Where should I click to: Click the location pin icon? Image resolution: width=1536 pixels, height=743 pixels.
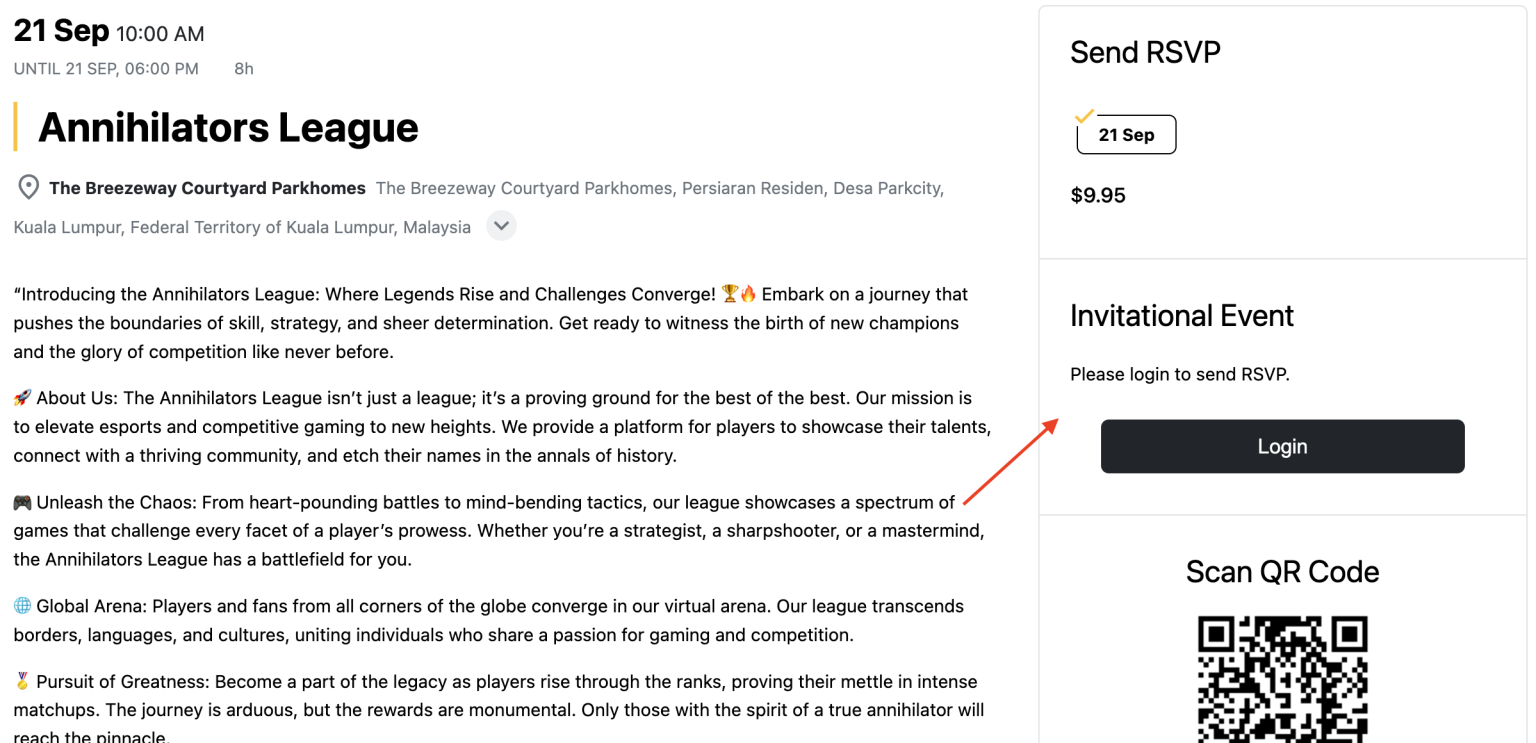click(x=28, y=188)
